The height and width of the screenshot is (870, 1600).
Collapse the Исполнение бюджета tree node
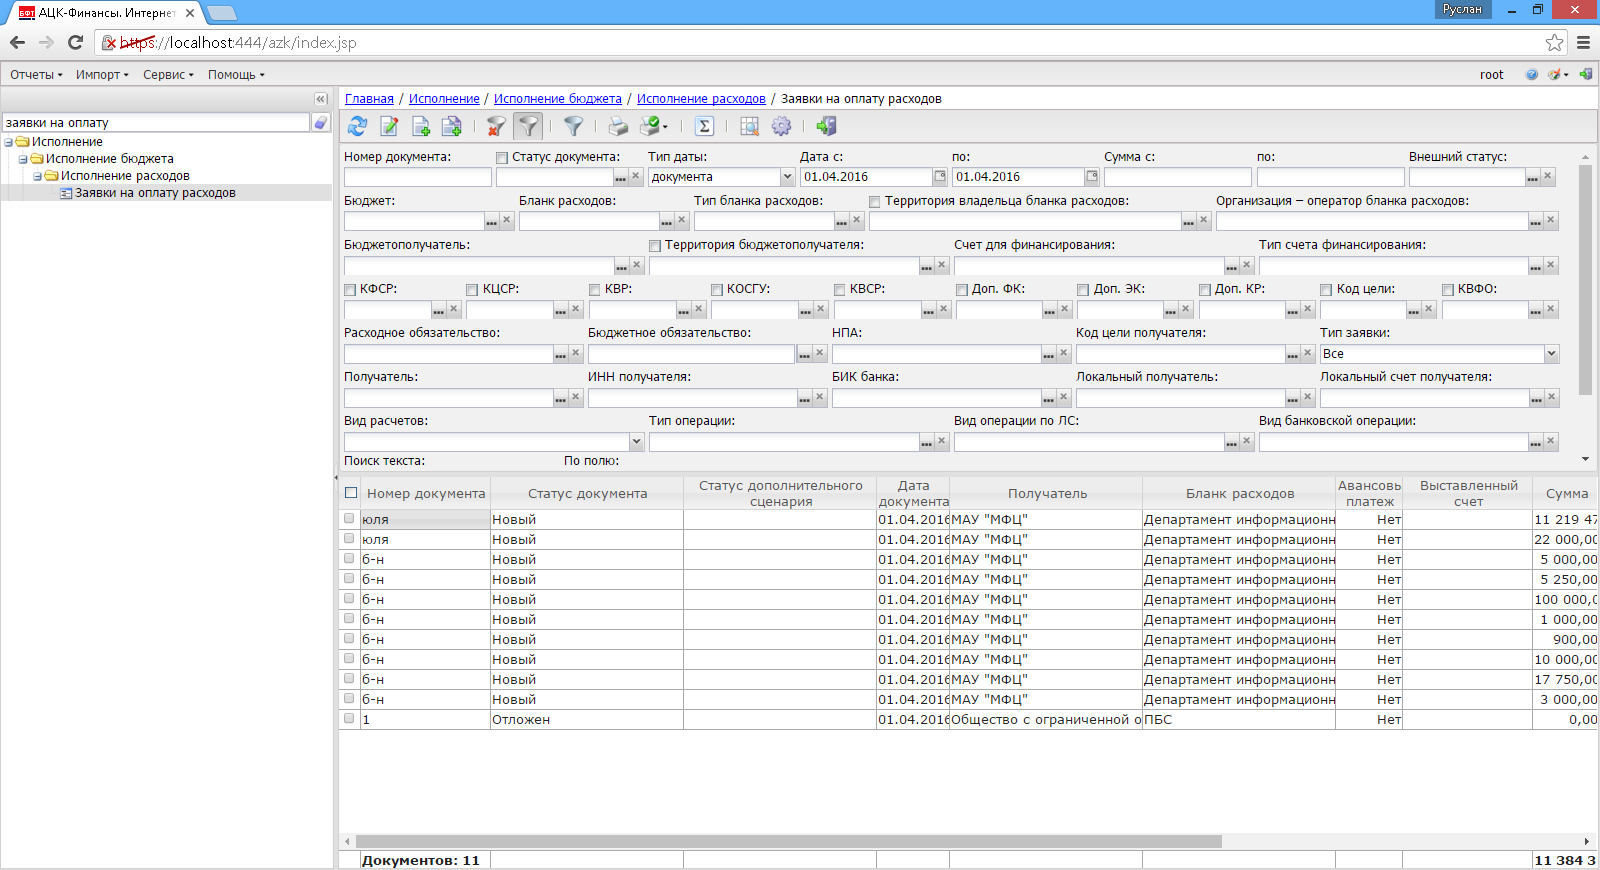(x=23, y=159)
